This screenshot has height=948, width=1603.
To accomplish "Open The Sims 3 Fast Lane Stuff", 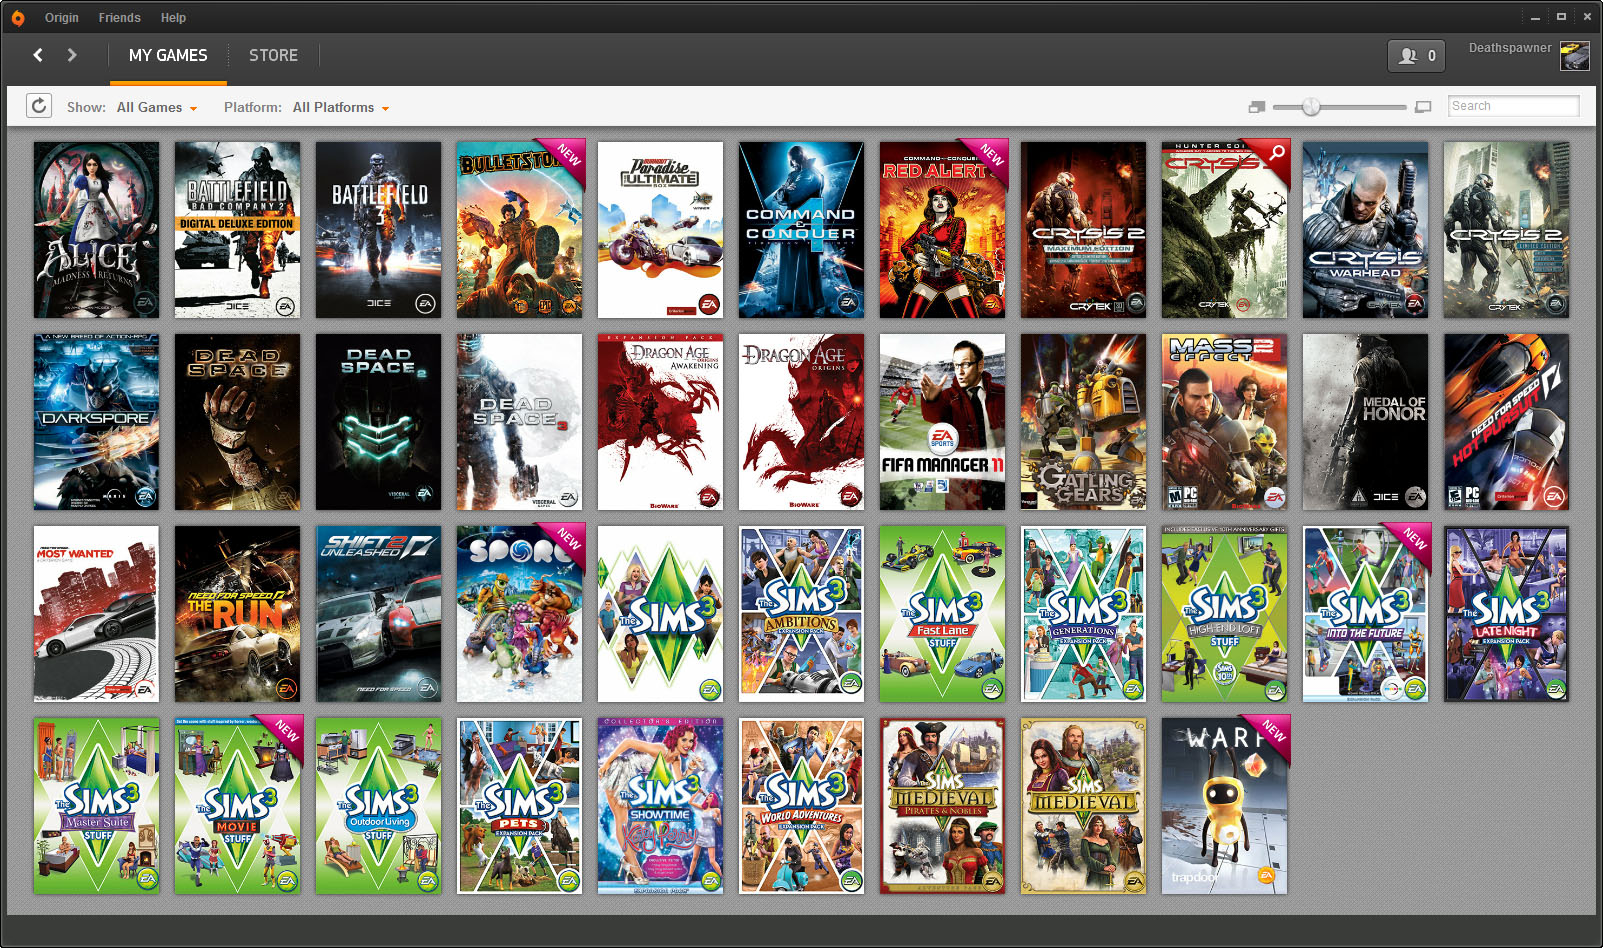I will point(942,614).
